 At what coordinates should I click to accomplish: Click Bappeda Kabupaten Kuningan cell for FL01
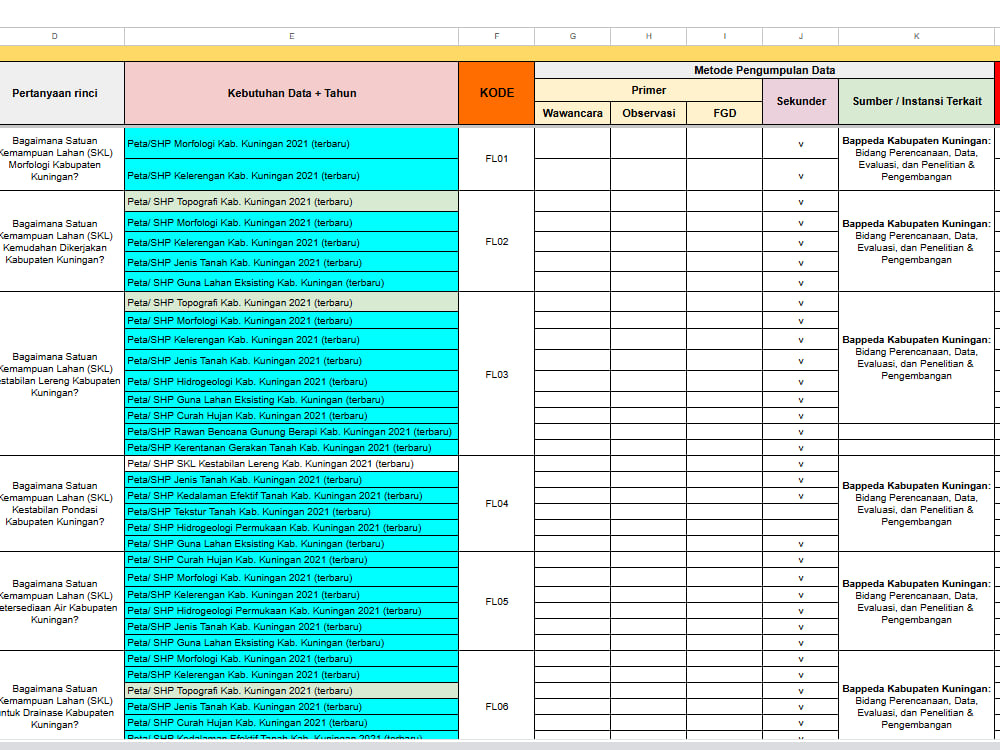(916, 159)
